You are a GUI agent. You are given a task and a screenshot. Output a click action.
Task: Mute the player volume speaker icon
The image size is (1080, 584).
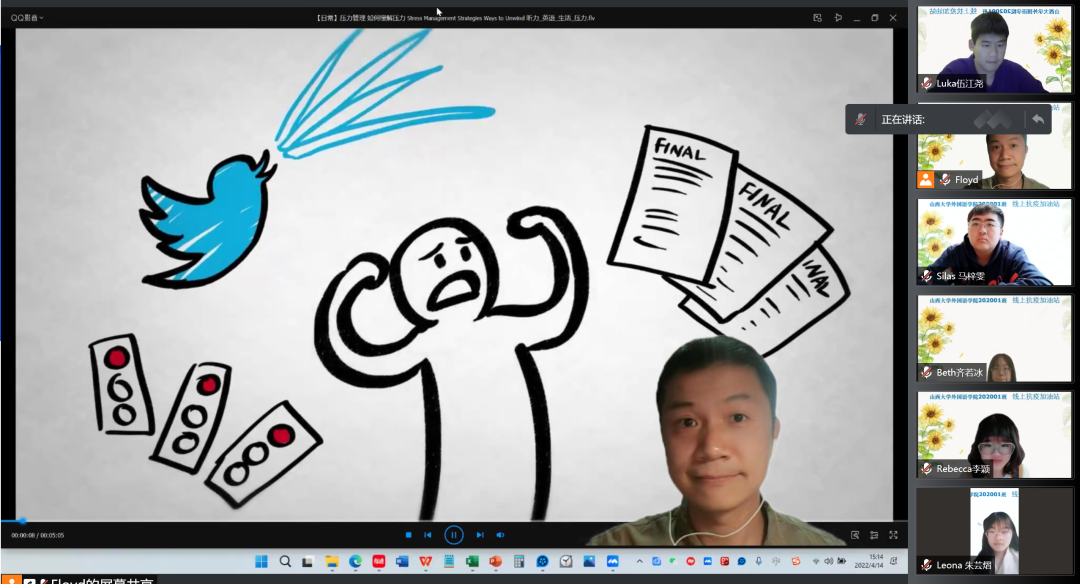click(x=501, y=535)
